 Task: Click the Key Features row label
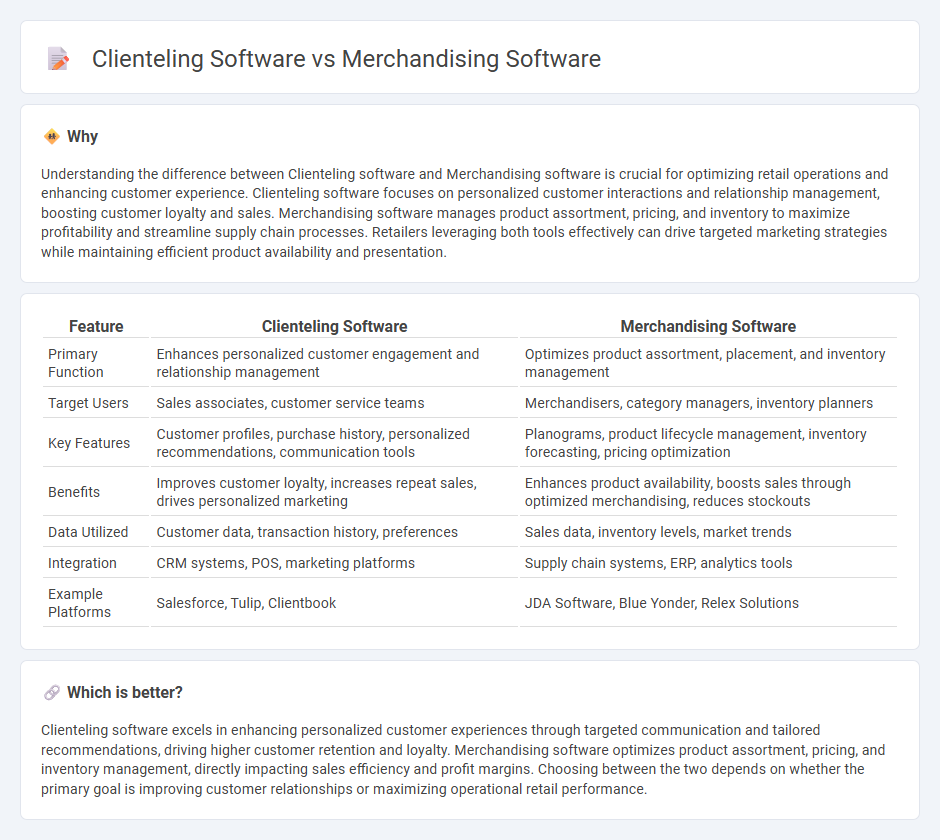click(89, 443)
